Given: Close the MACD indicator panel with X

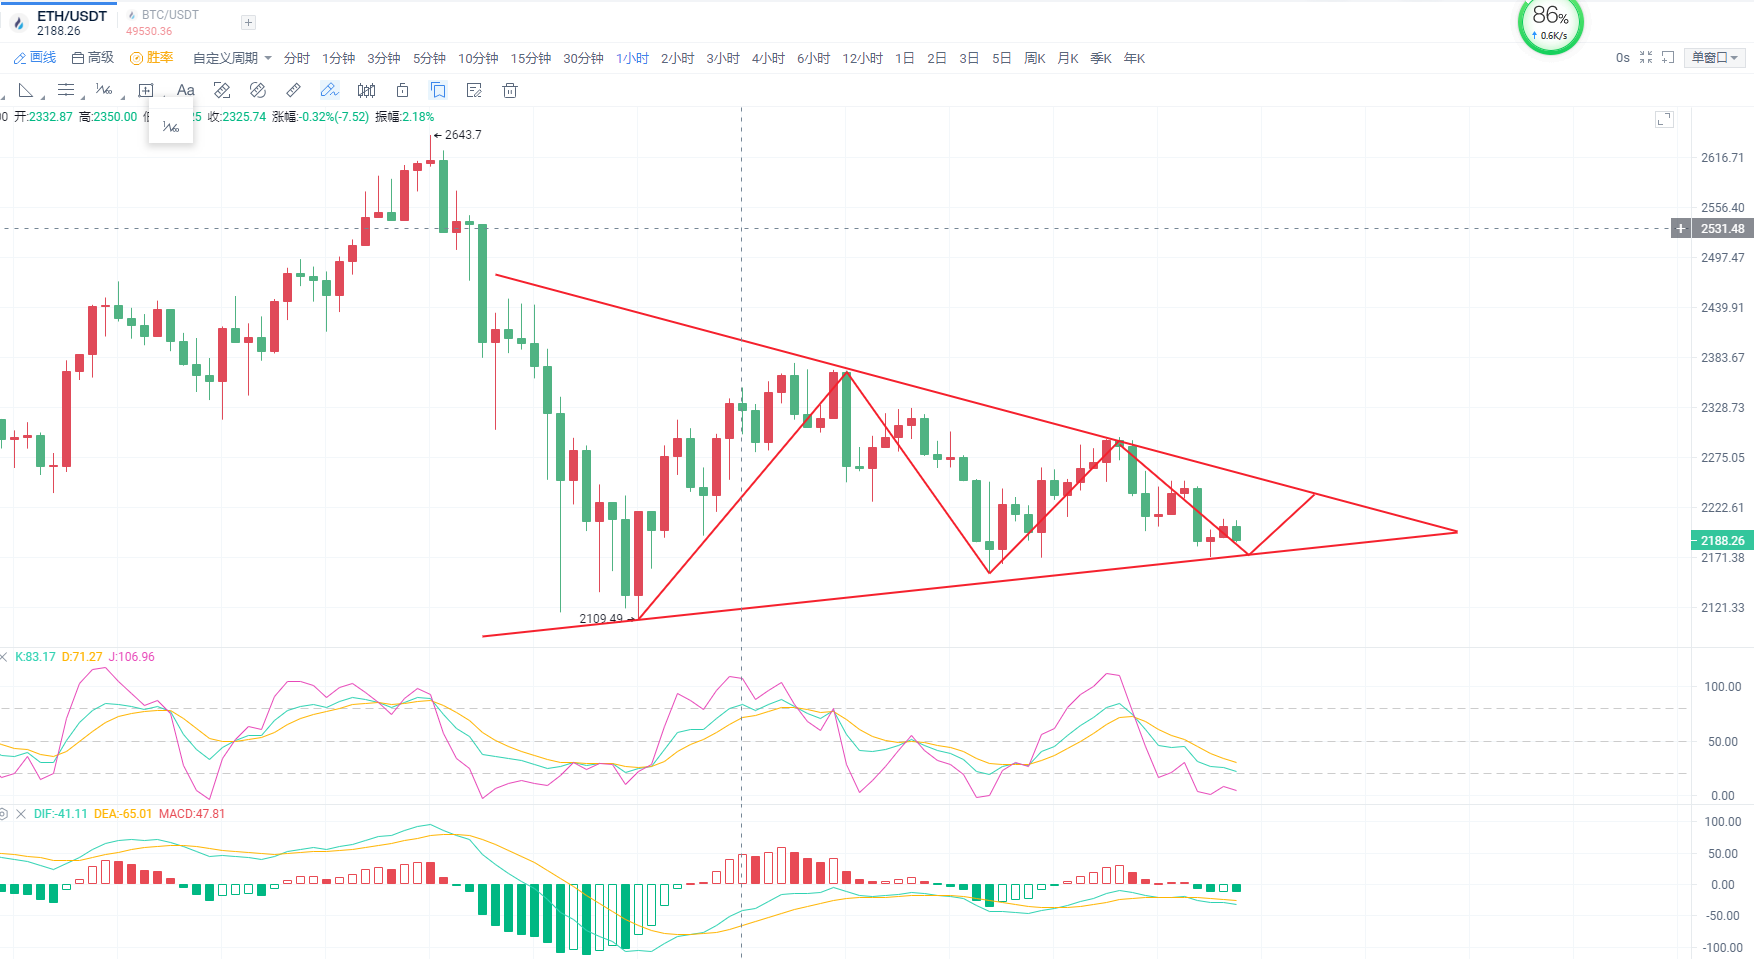Looking at the screenshot, I should 20,814.
